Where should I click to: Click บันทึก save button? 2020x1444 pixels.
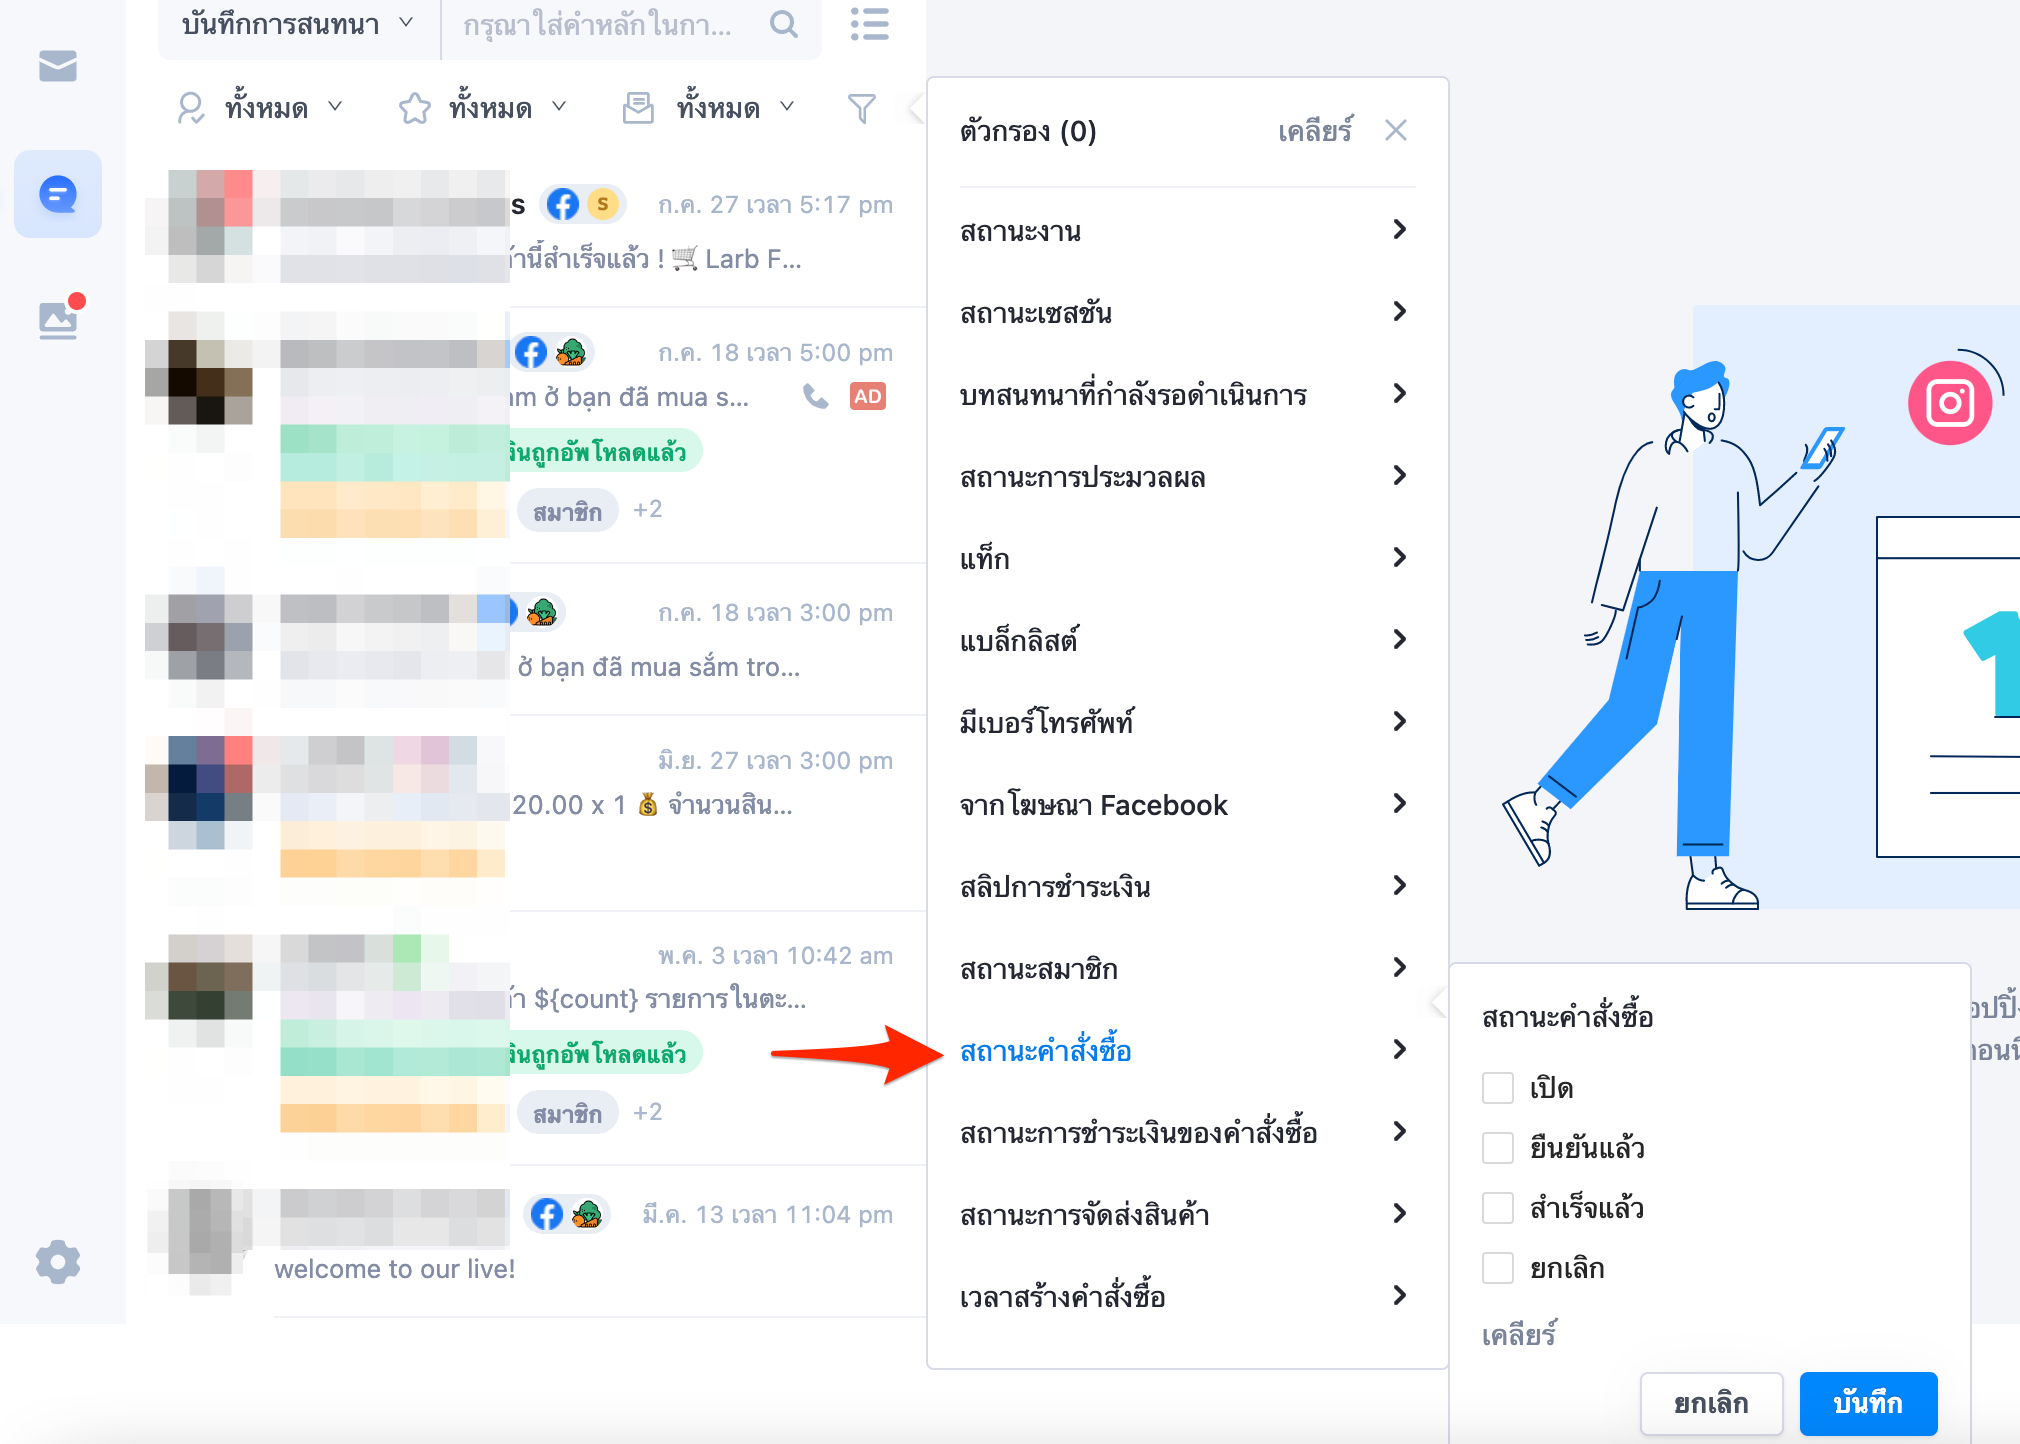pyautogui.click(x=1868, y=1403)
